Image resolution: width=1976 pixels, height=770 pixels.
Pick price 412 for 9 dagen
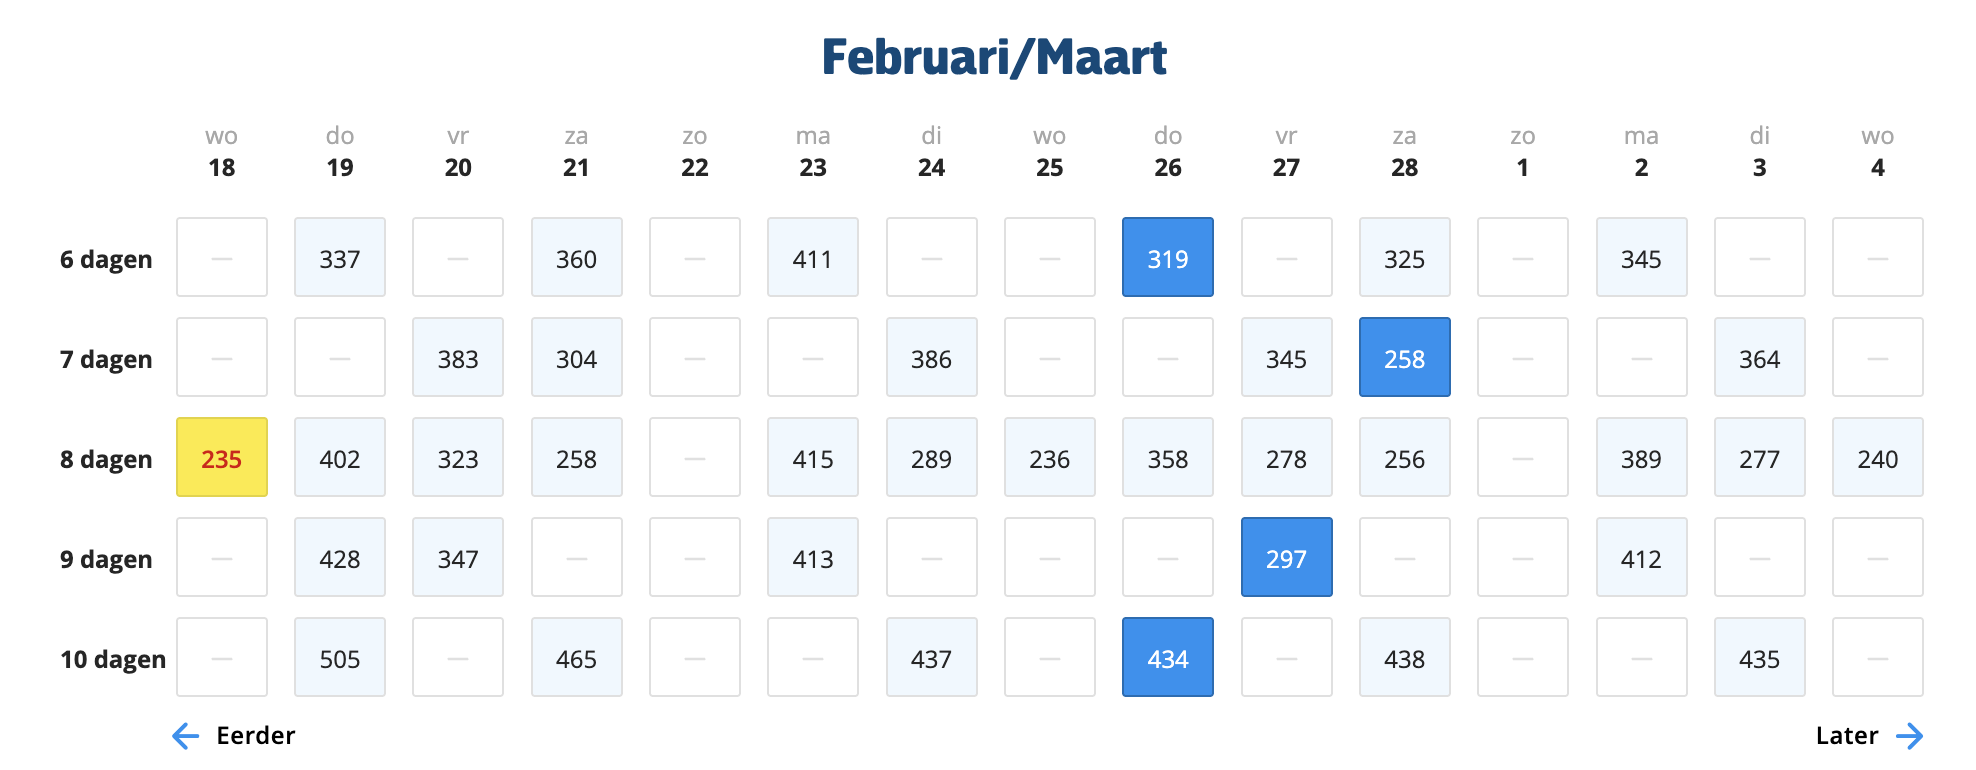(1641, 558)
